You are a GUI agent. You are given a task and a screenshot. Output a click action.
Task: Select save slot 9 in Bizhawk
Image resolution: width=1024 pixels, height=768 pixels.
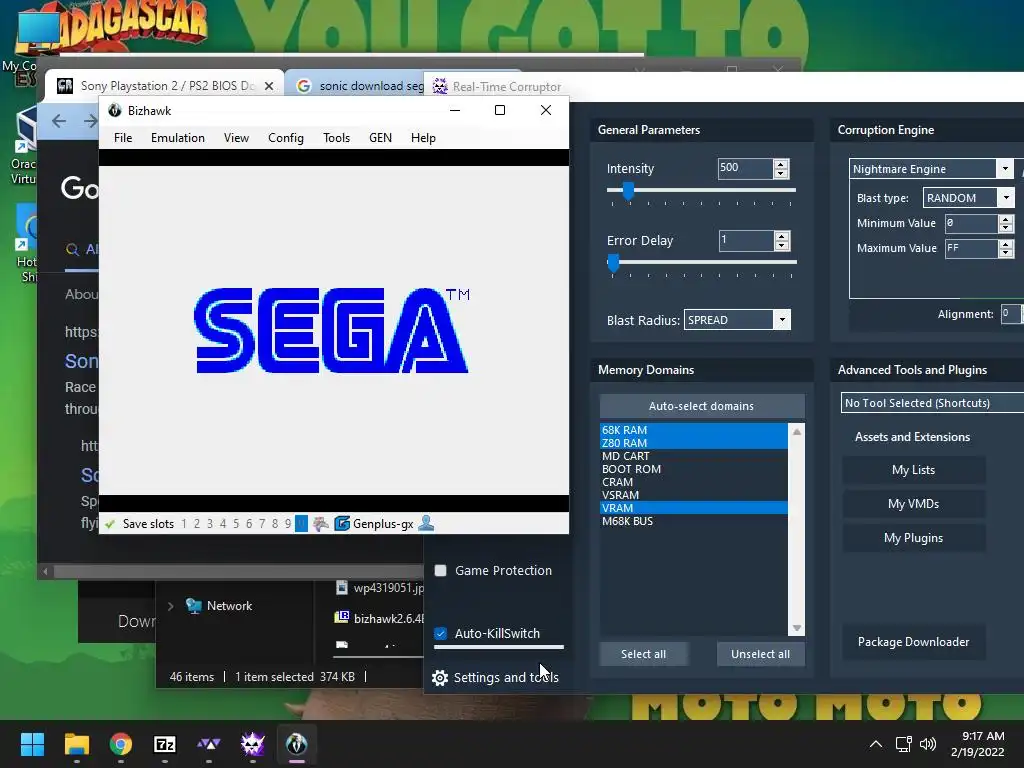288,524
